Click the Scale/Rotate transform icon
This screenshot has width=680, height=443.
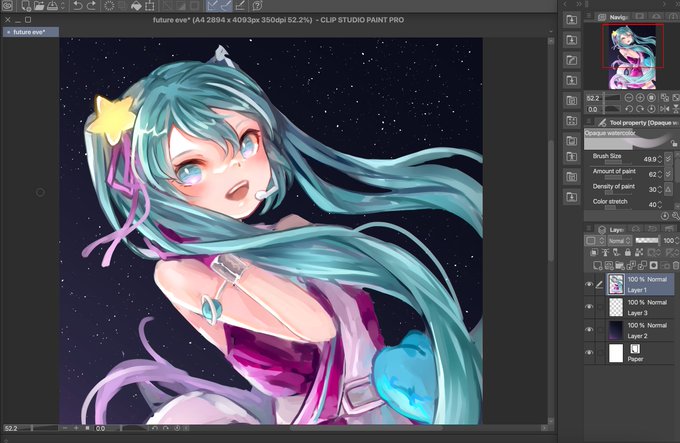[x=150, y=6]
